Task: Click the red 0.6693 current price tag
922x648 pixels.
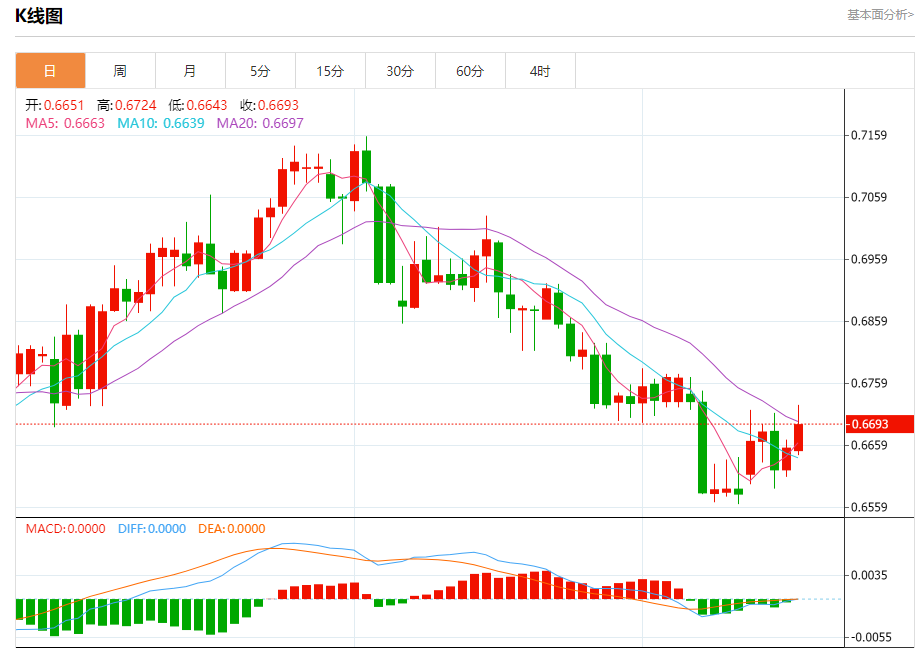Action: [880, 424]
